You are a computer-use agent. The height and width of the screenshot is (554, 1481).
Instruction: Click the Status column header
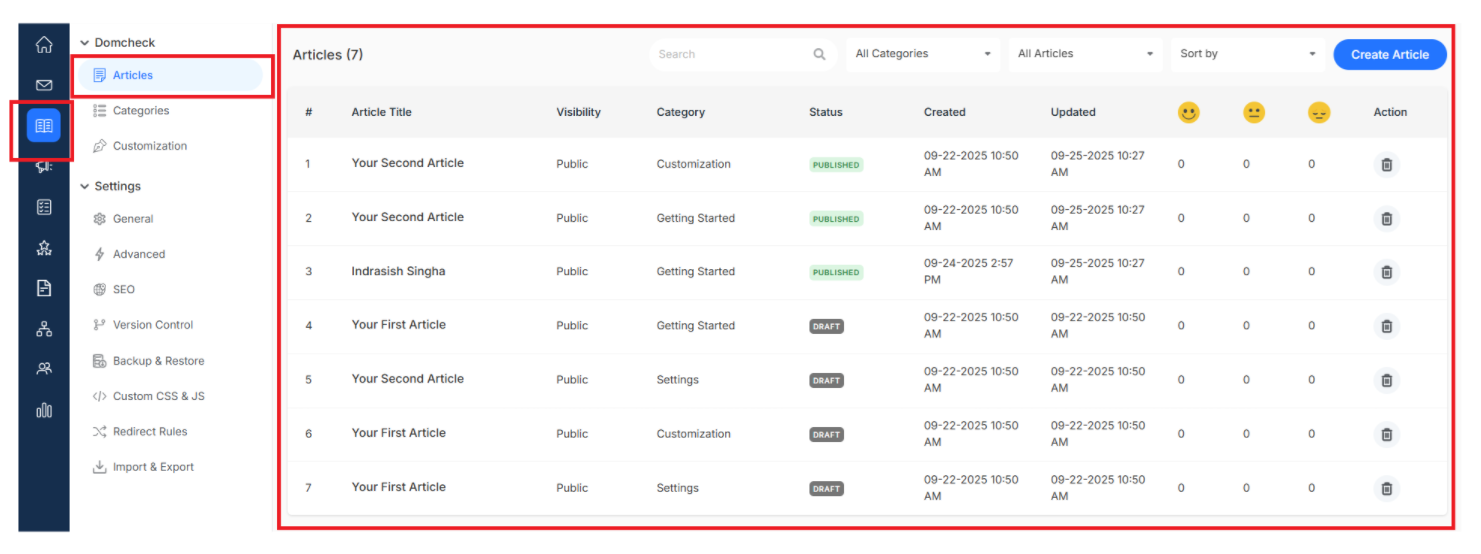tap(825, 112)
